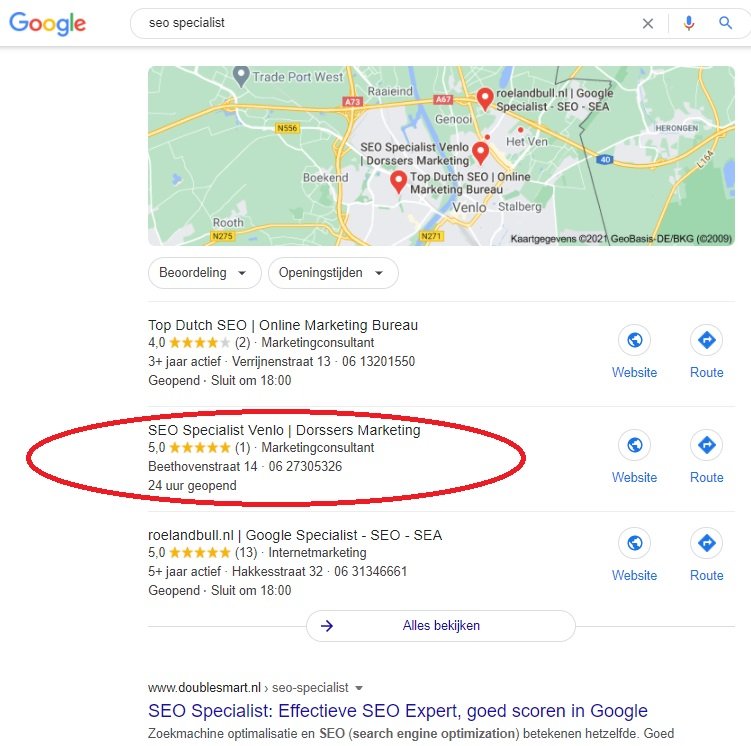Open Dorssers Marketing website globe icon
This screenshot has width=751, height=746.
point(635,445)
